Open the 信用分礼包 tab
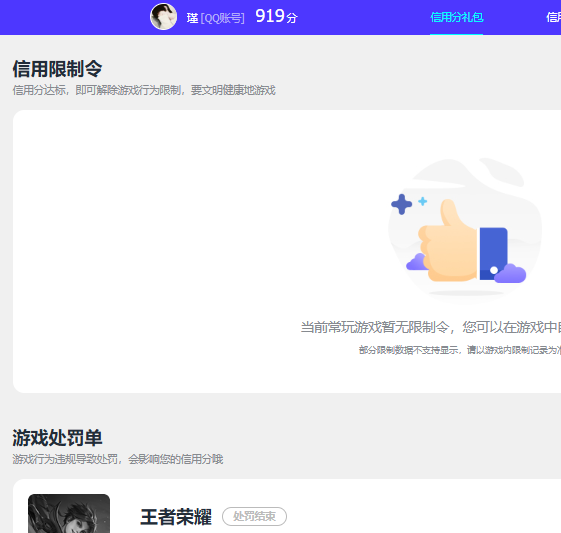Screen dimensions: 561x533 coord(457,17)
